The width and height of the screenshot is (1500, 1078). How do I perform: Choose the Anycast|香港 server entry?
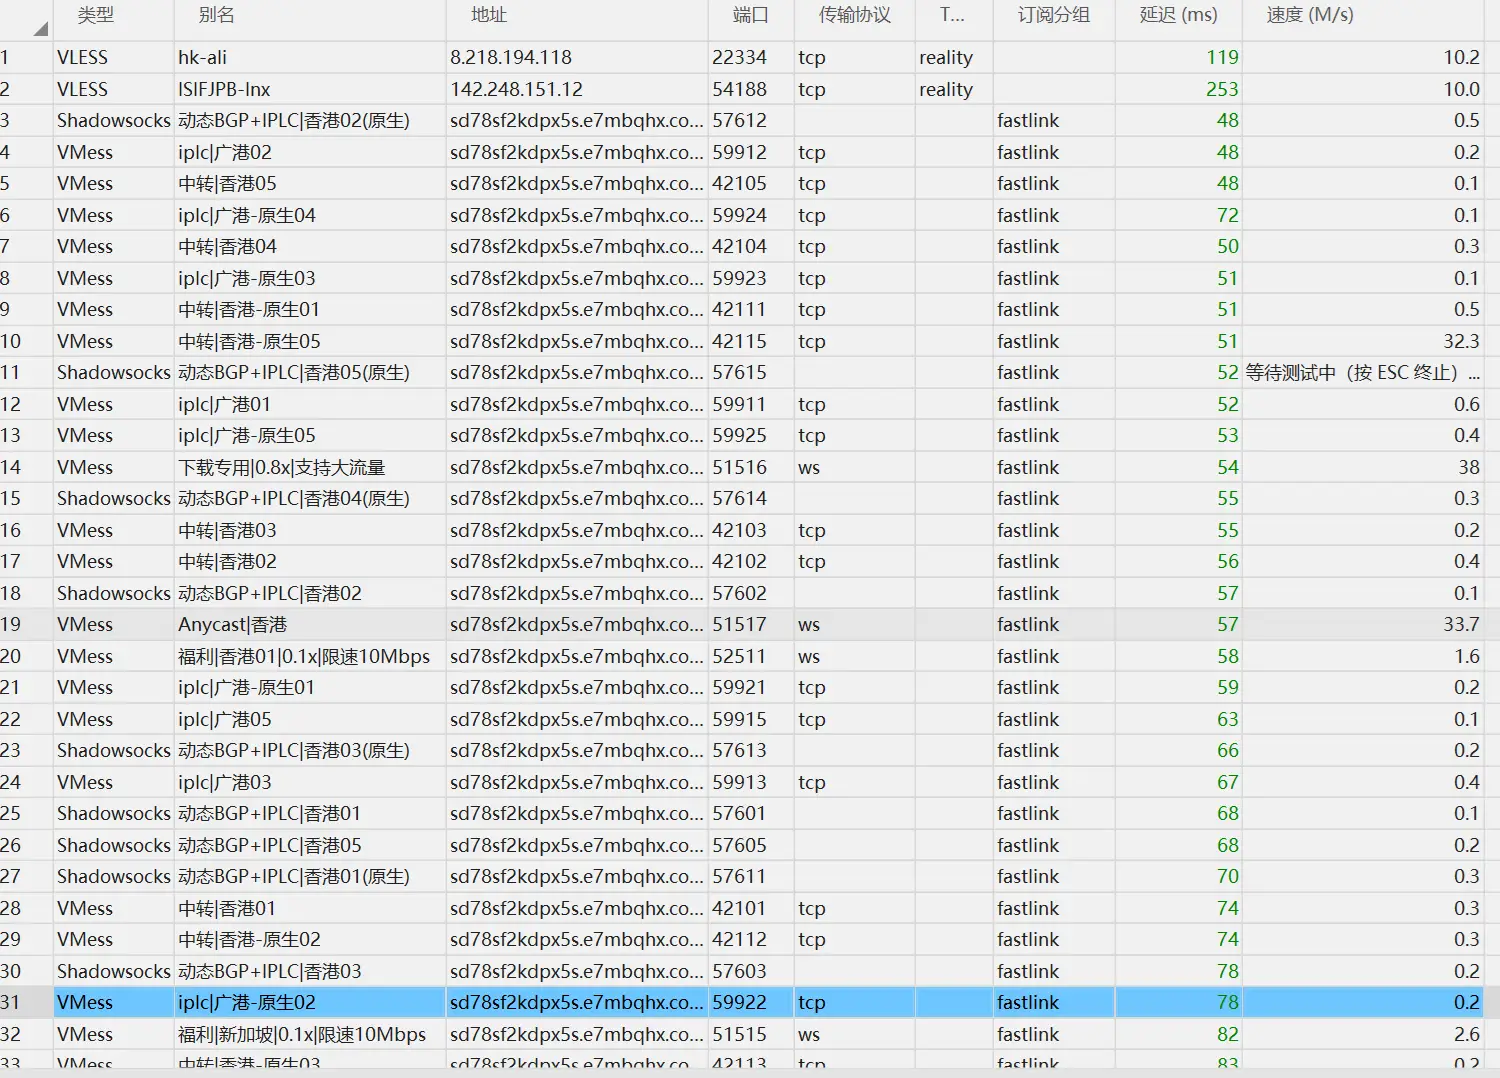point(232,625)
